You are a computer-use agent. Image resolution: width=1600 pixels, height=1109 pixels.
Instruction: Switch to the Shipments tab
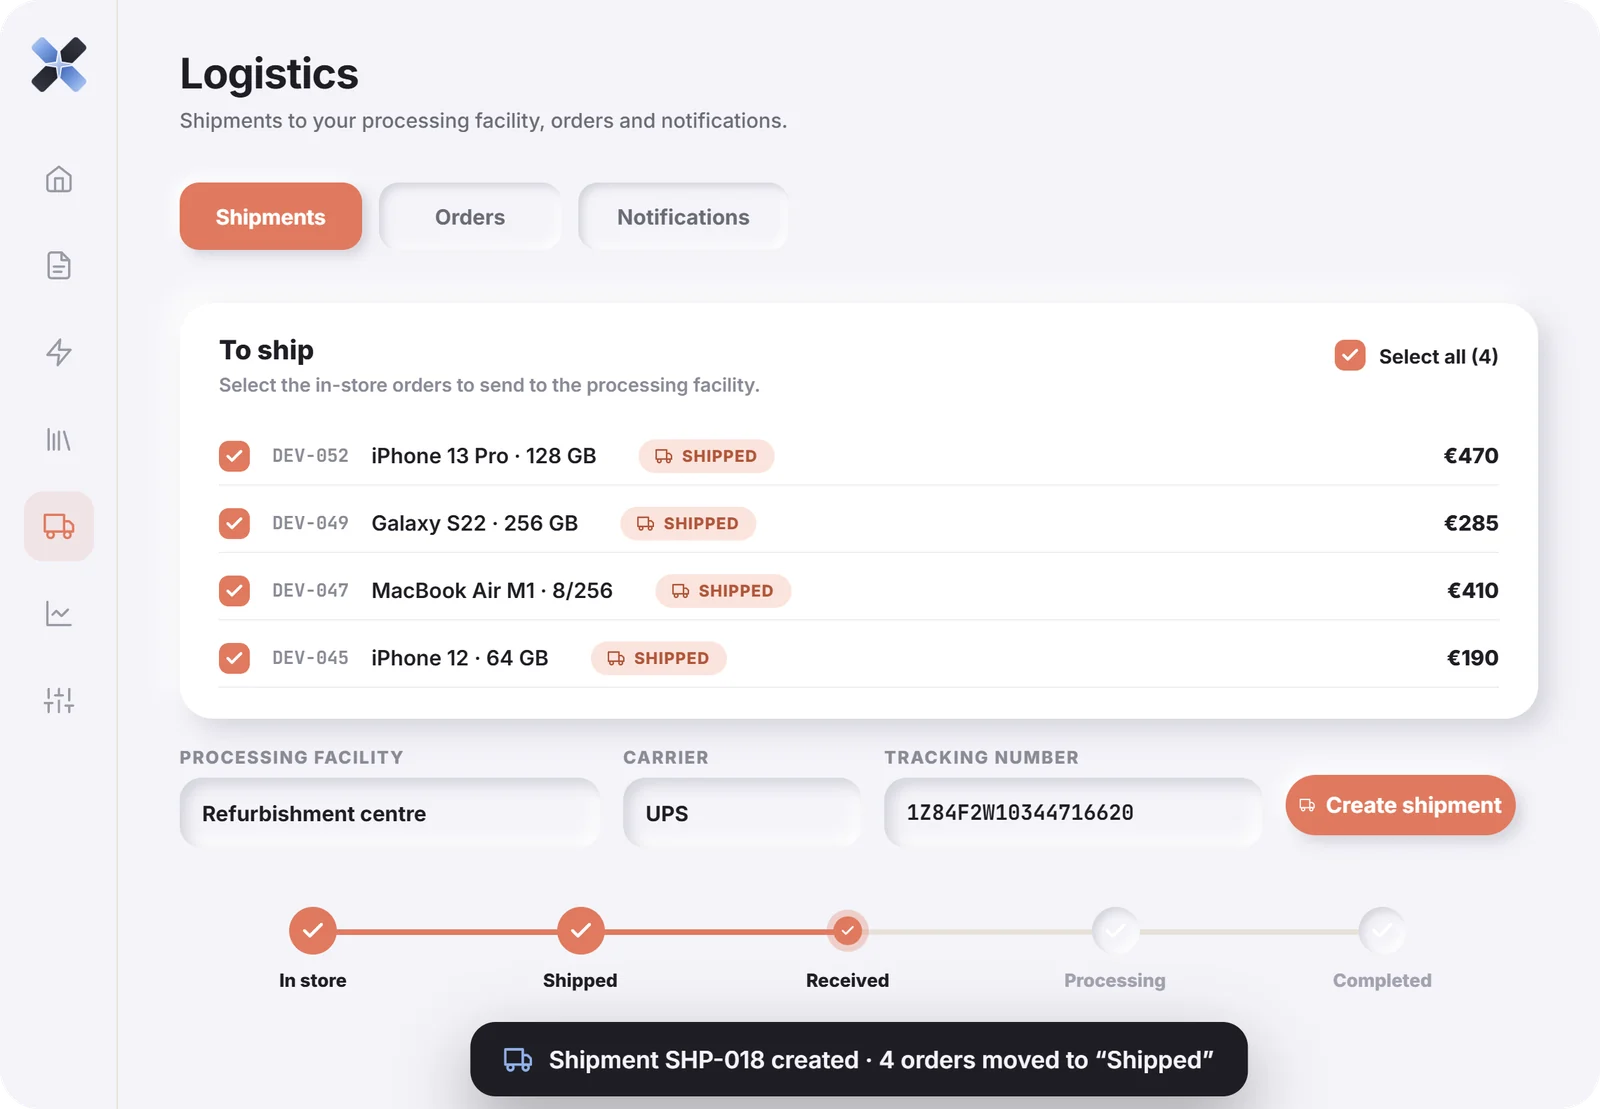tap(271, 216)
